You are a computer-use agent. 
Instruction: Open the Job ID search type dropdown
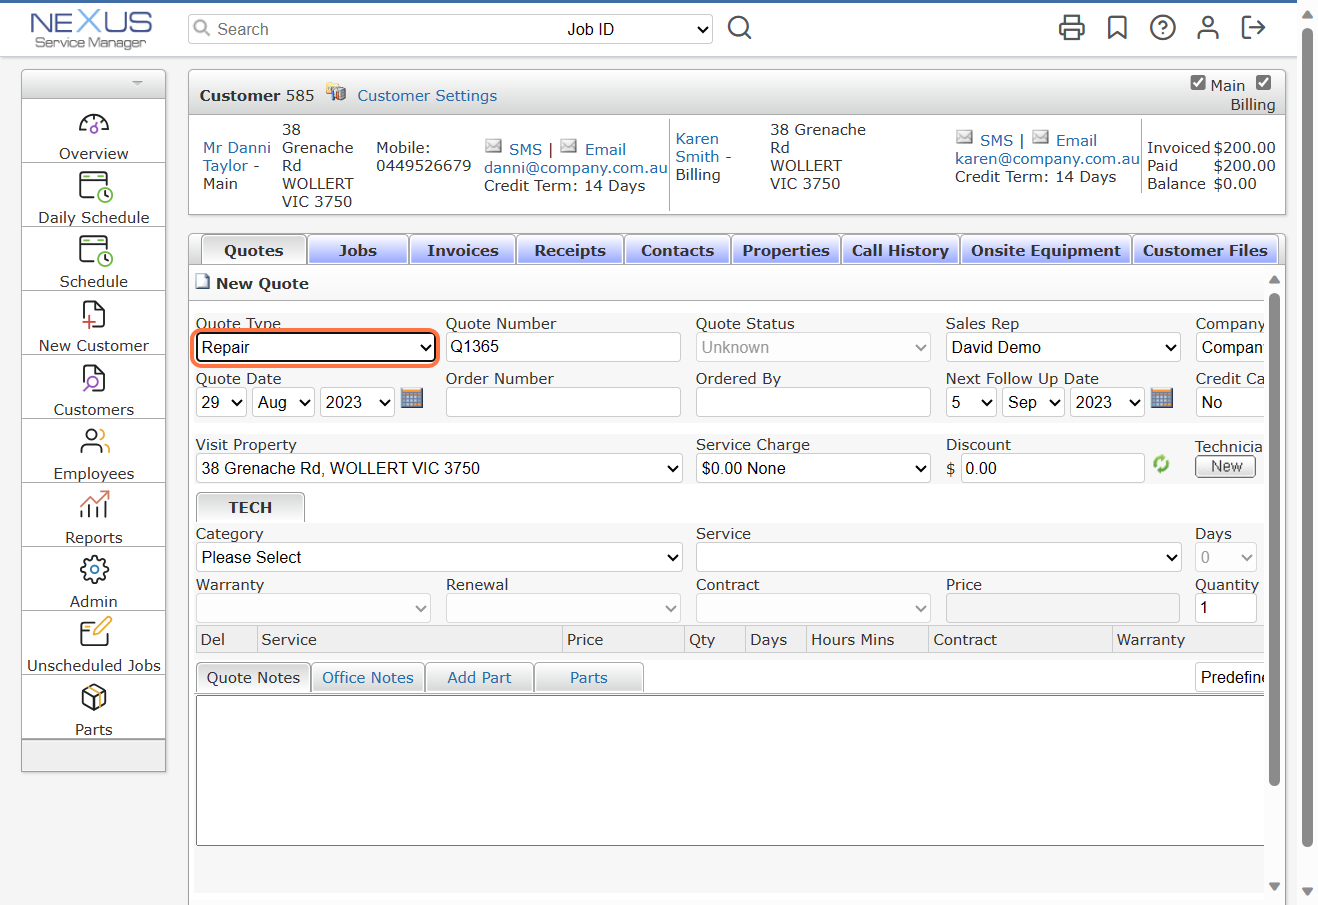[637, 29]
